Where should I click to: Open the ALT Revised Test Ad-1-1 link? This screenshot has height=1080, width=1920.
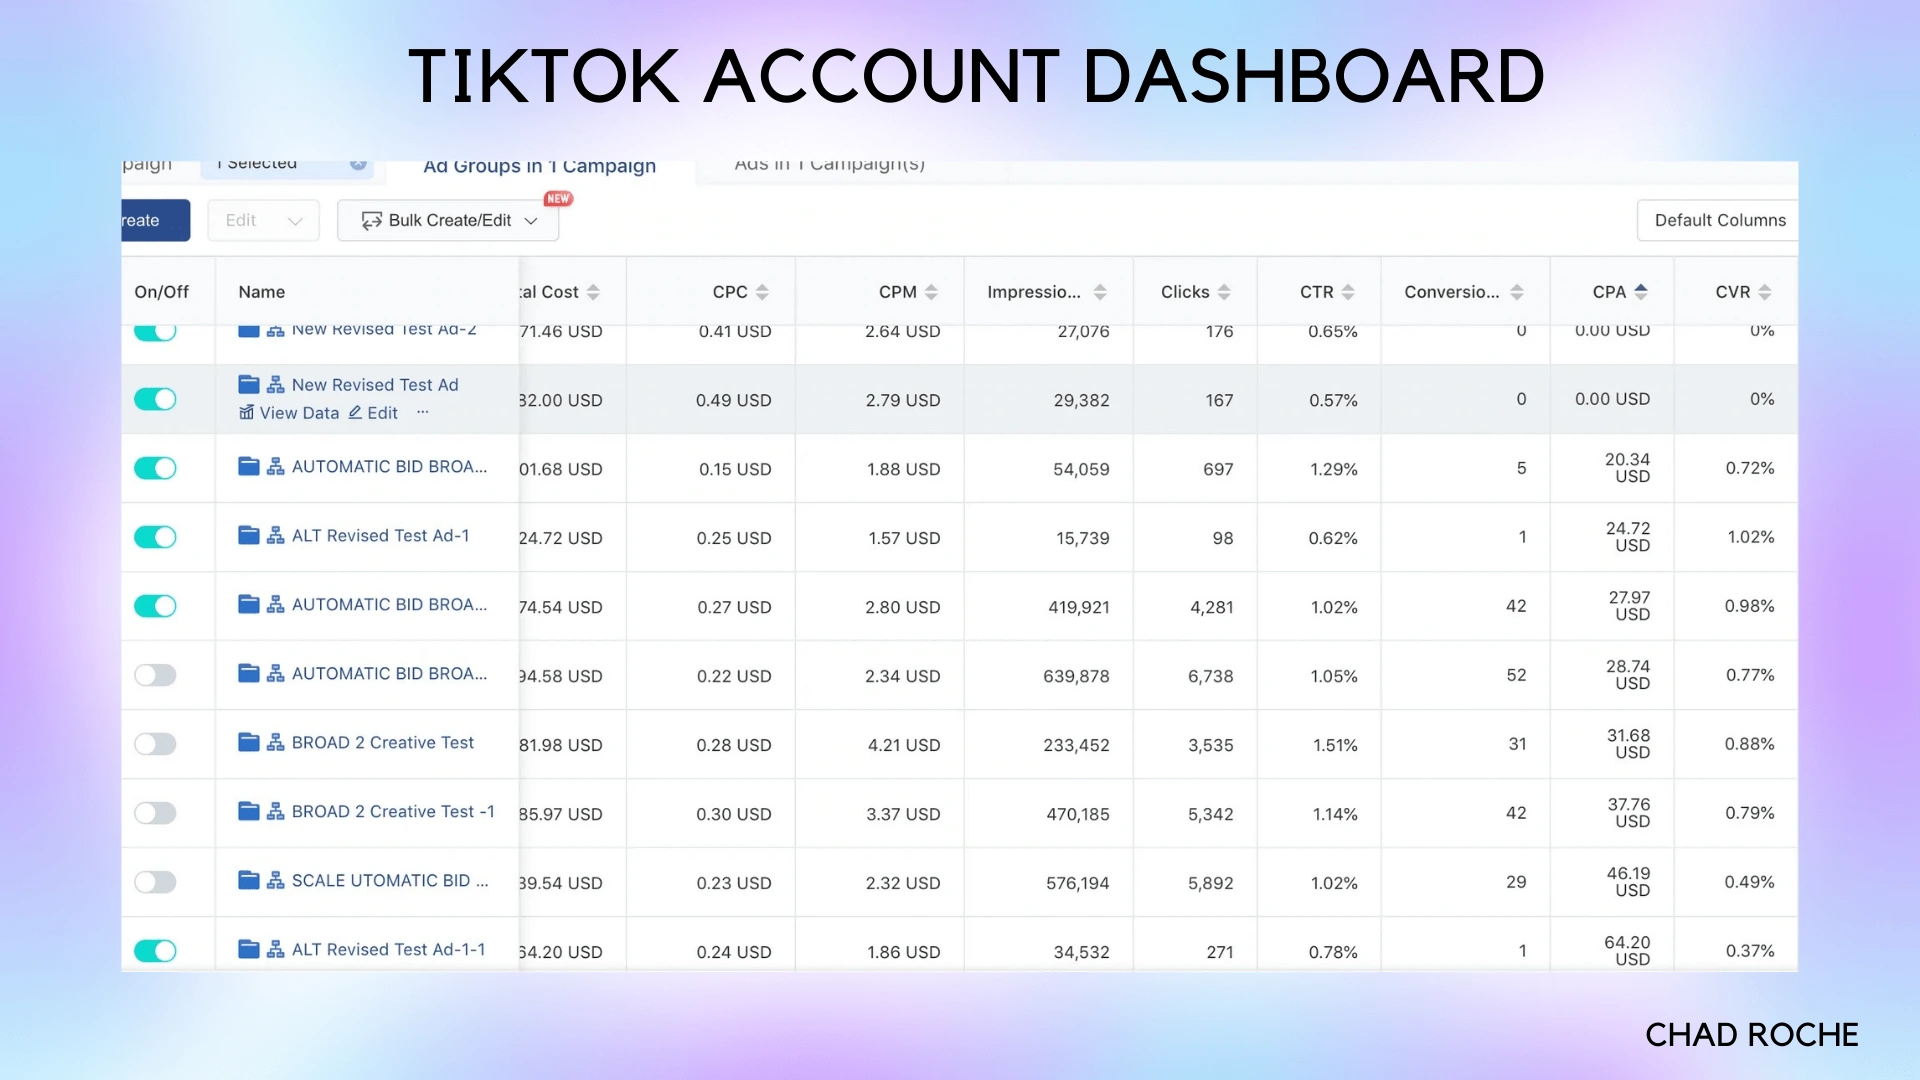point(388,949)
